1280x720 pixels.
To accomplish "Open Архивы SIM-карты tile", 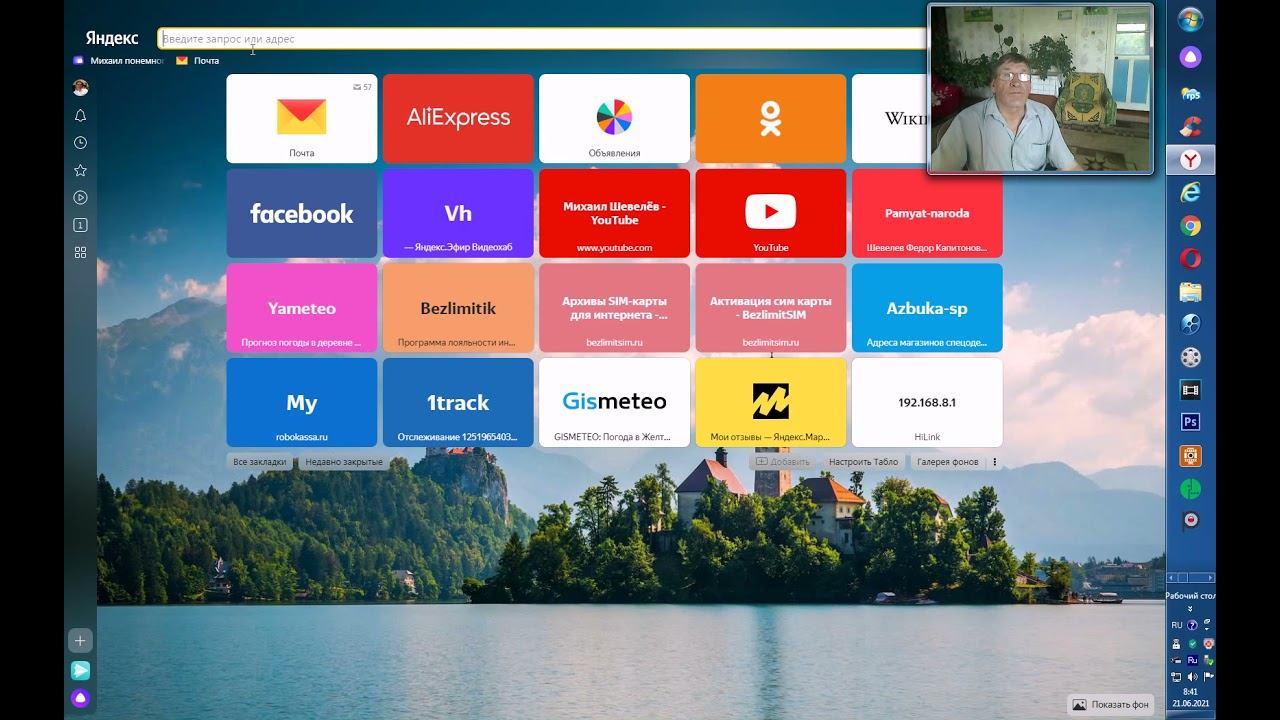I will [x=614, y=308].
